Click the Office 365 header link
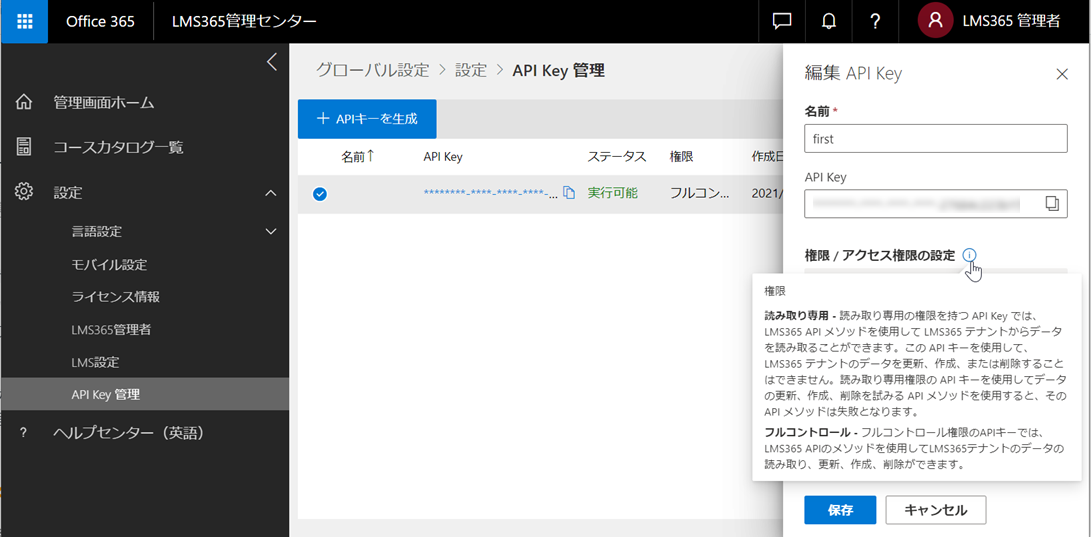This screenshot has height=537, width=1091. pos(100,21)
